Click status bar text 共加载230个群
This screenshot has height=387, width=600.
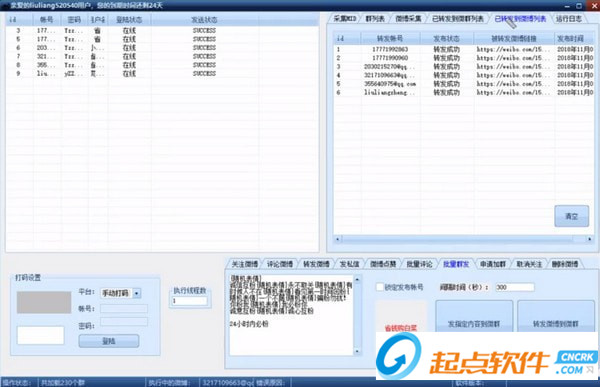click(x=62, y=382)
